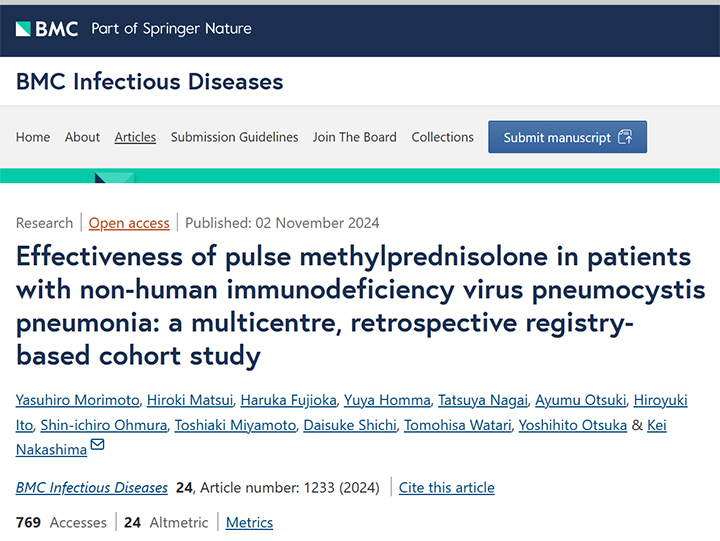Click the Part of Springer Nature text
Image resolution: width=720 pixels, height=541 pixels.
point(172,29)
